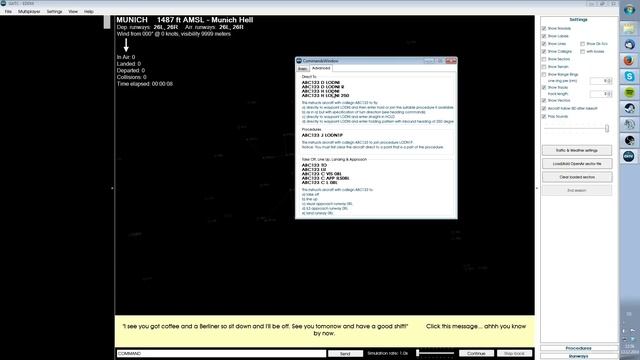640x360 pixels.
Task: Click the yellow shift handover message
Action: 324,331
